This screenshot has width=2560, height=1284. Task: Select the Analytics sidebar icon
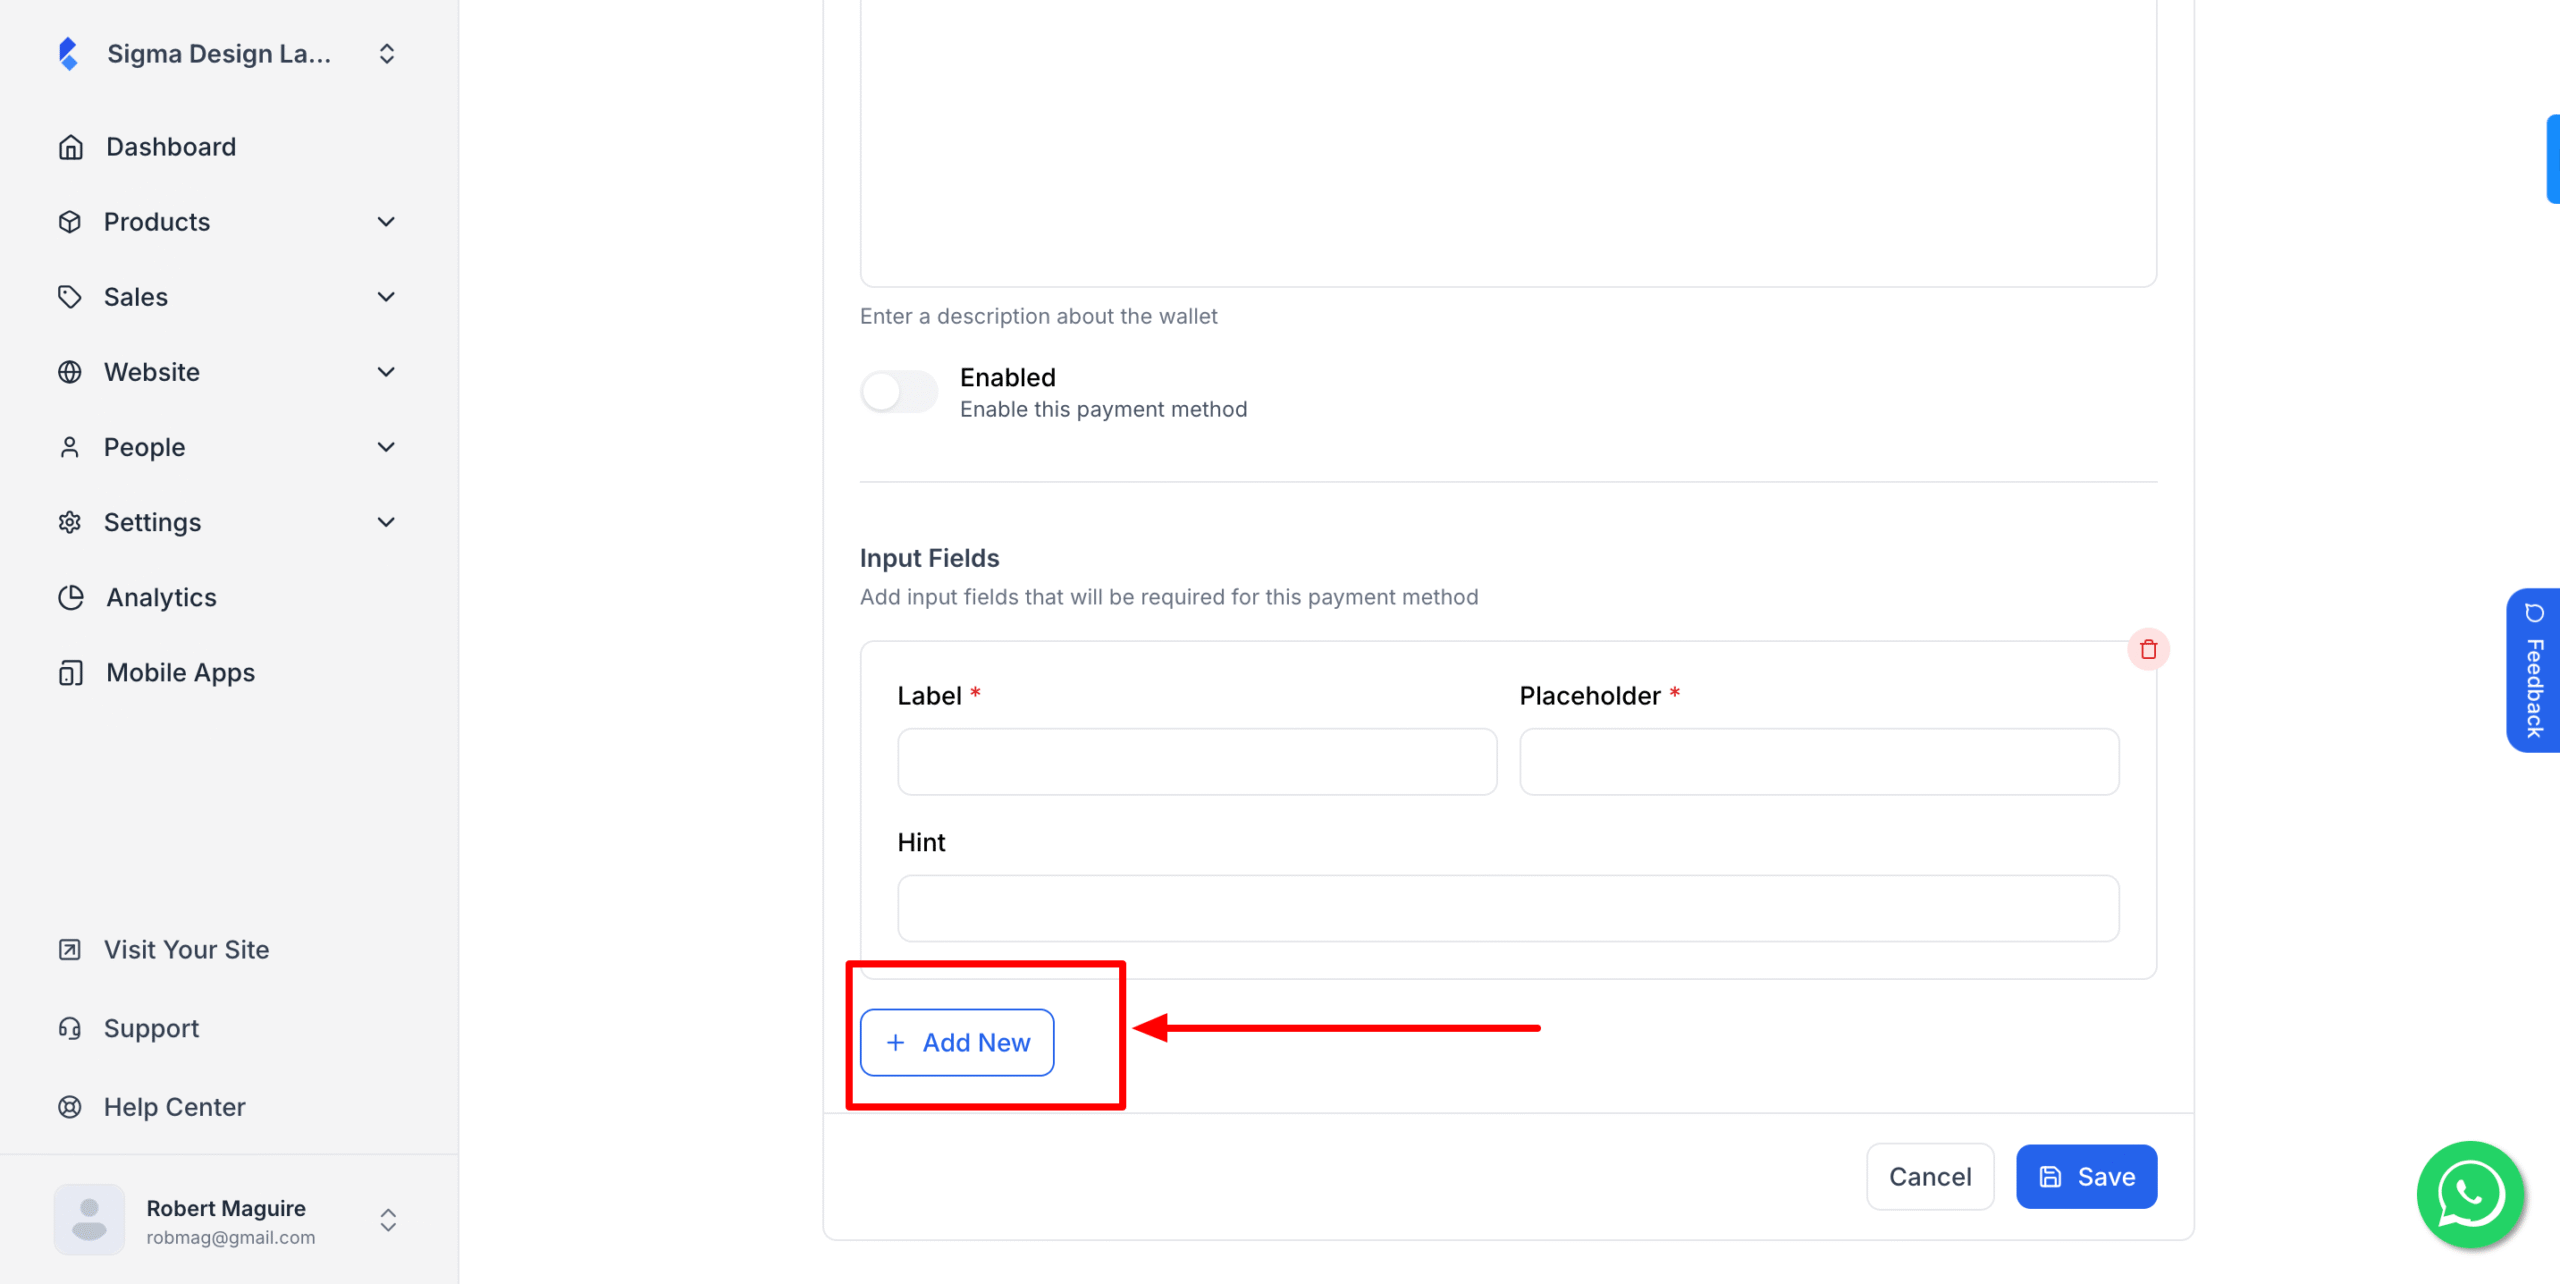click(x=70, y=597)
